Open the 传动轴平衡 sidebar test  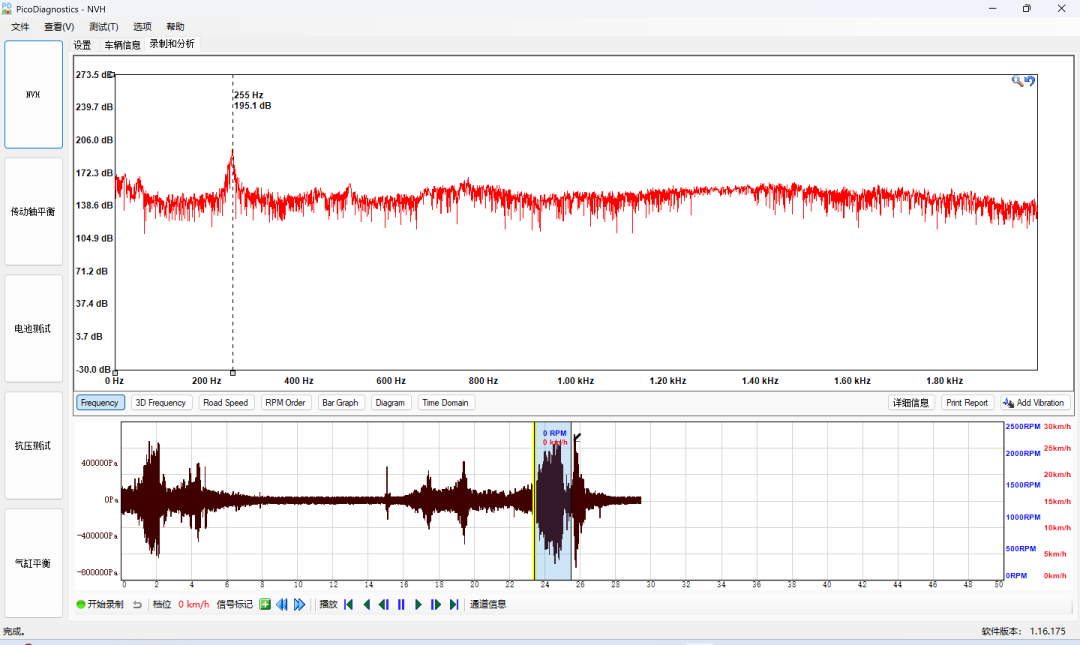click(x=34, y=212)
